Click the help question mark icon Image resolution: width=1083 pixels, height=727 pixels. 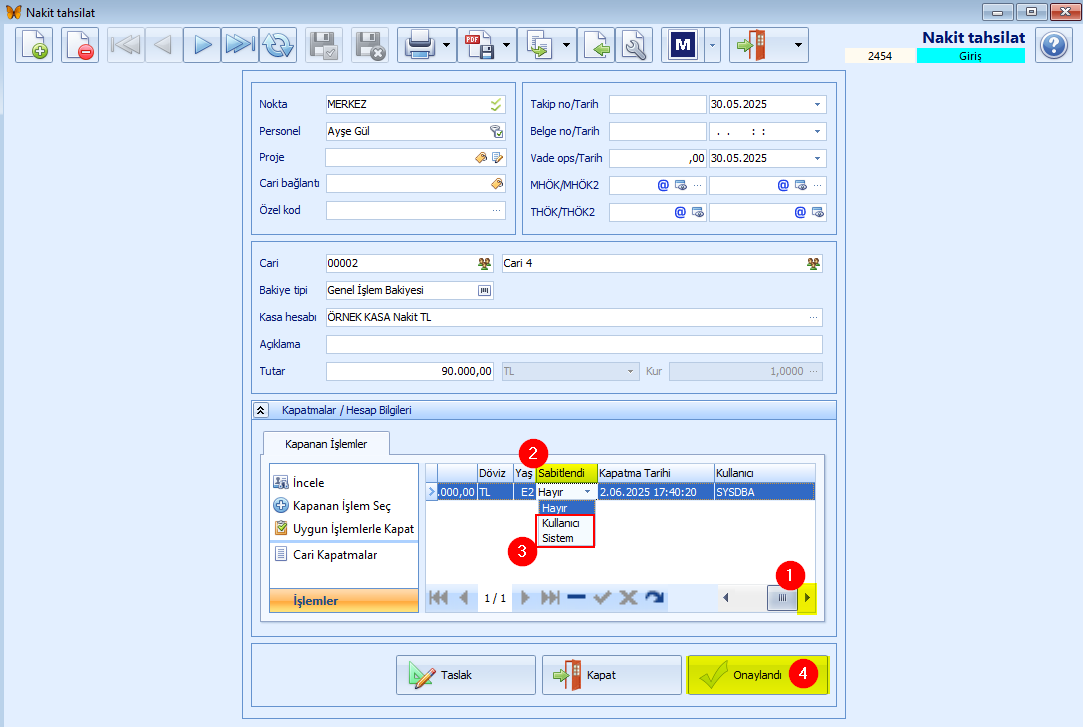[1054, 46]
